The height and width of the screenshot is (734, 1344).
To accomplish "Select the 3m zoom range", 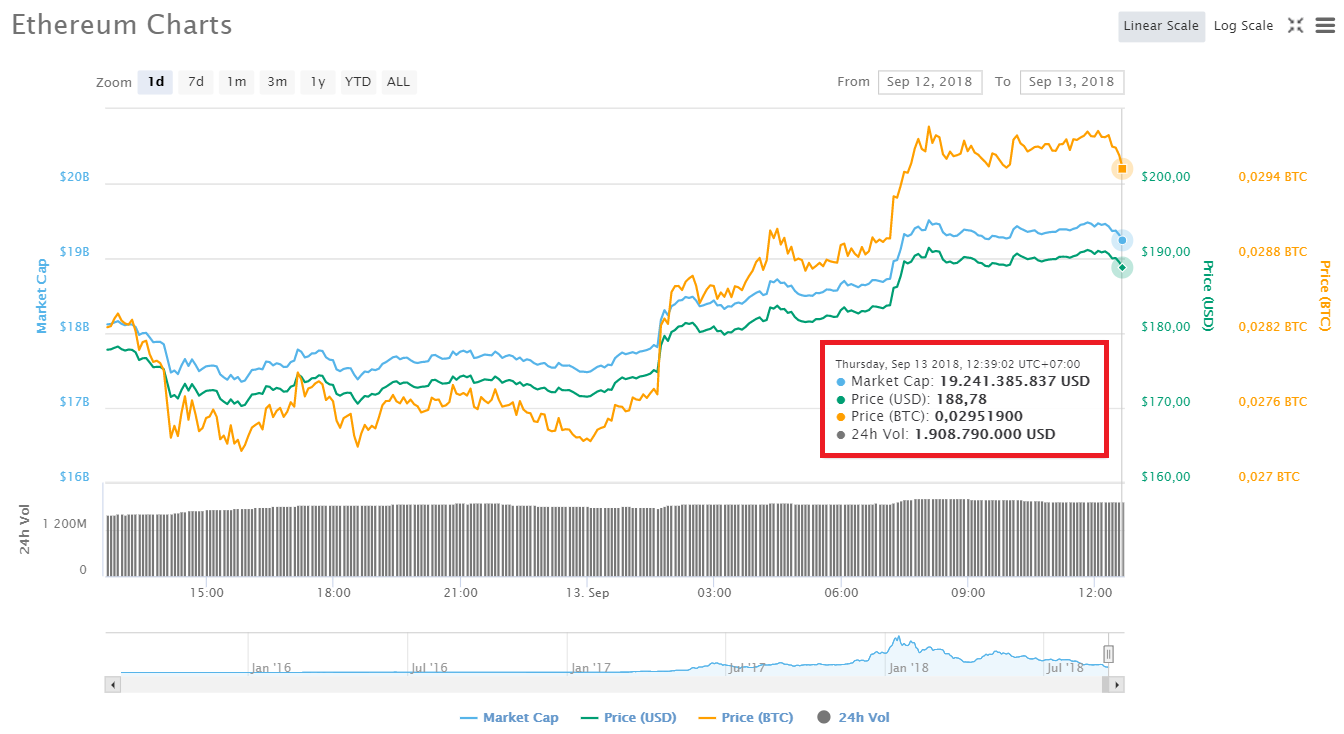I will [x=277, y=82].
